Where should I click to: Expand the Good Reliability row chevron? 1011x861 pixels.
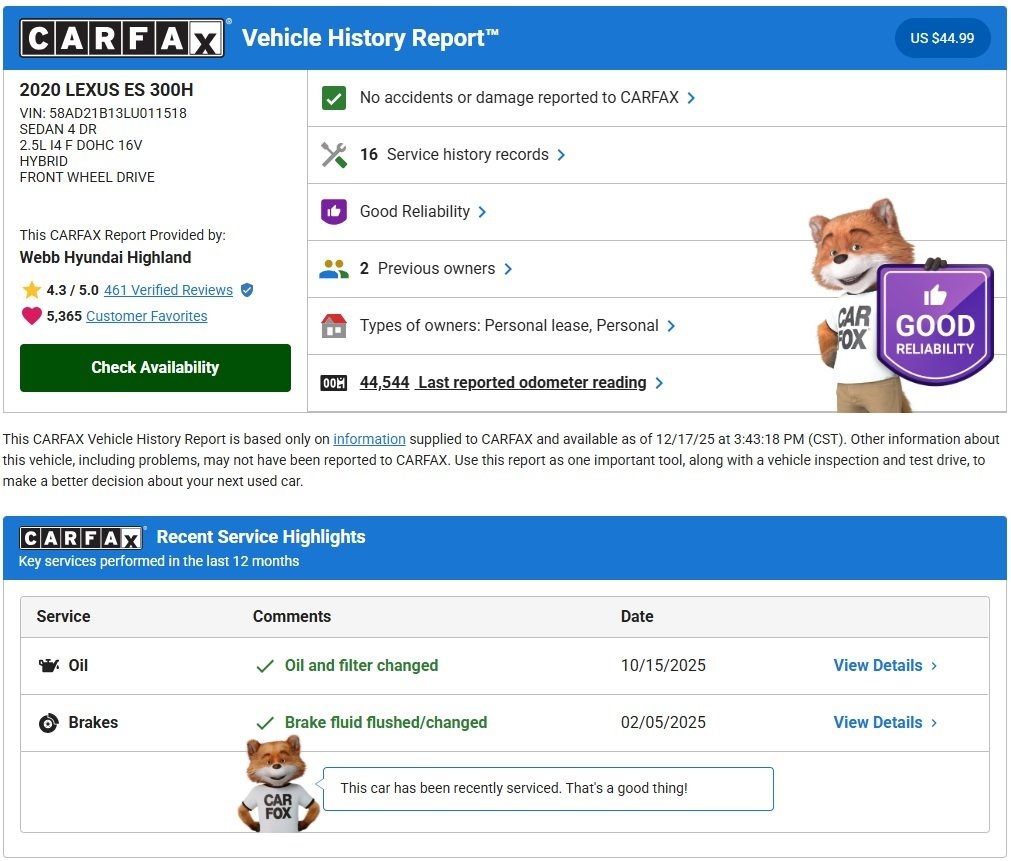tap(483, 212)
